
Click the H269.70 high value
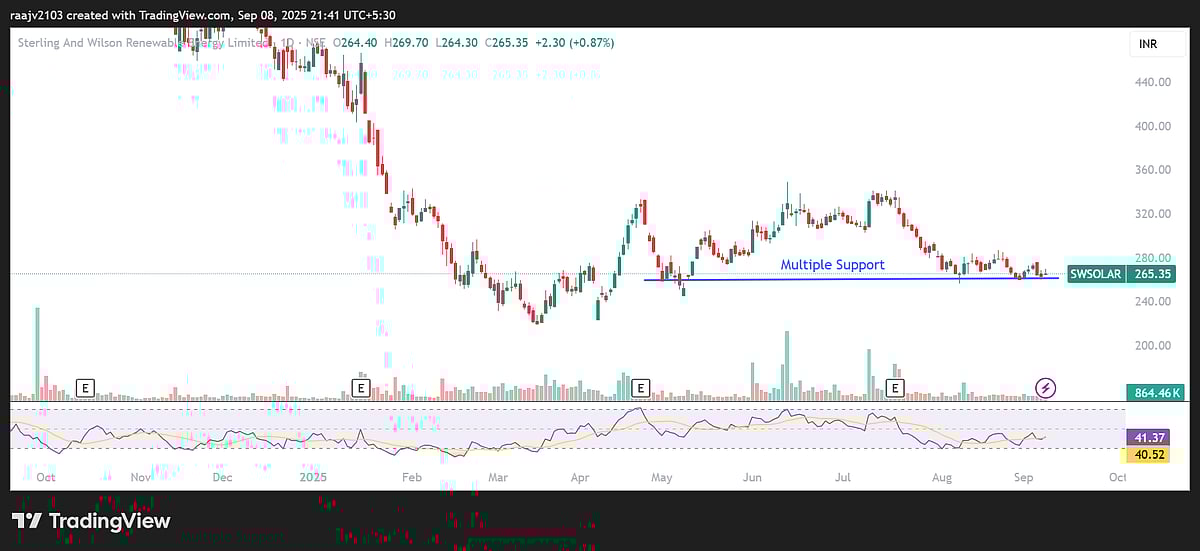[x=407, y=43]
